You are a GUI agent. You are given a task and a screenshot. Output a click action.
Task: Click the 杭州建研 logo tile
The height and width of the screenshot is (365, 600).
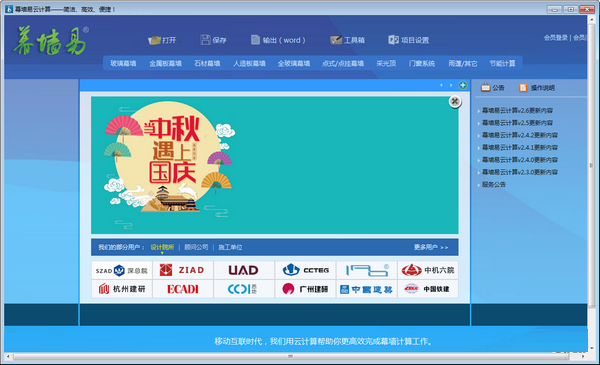coord(122,289)
